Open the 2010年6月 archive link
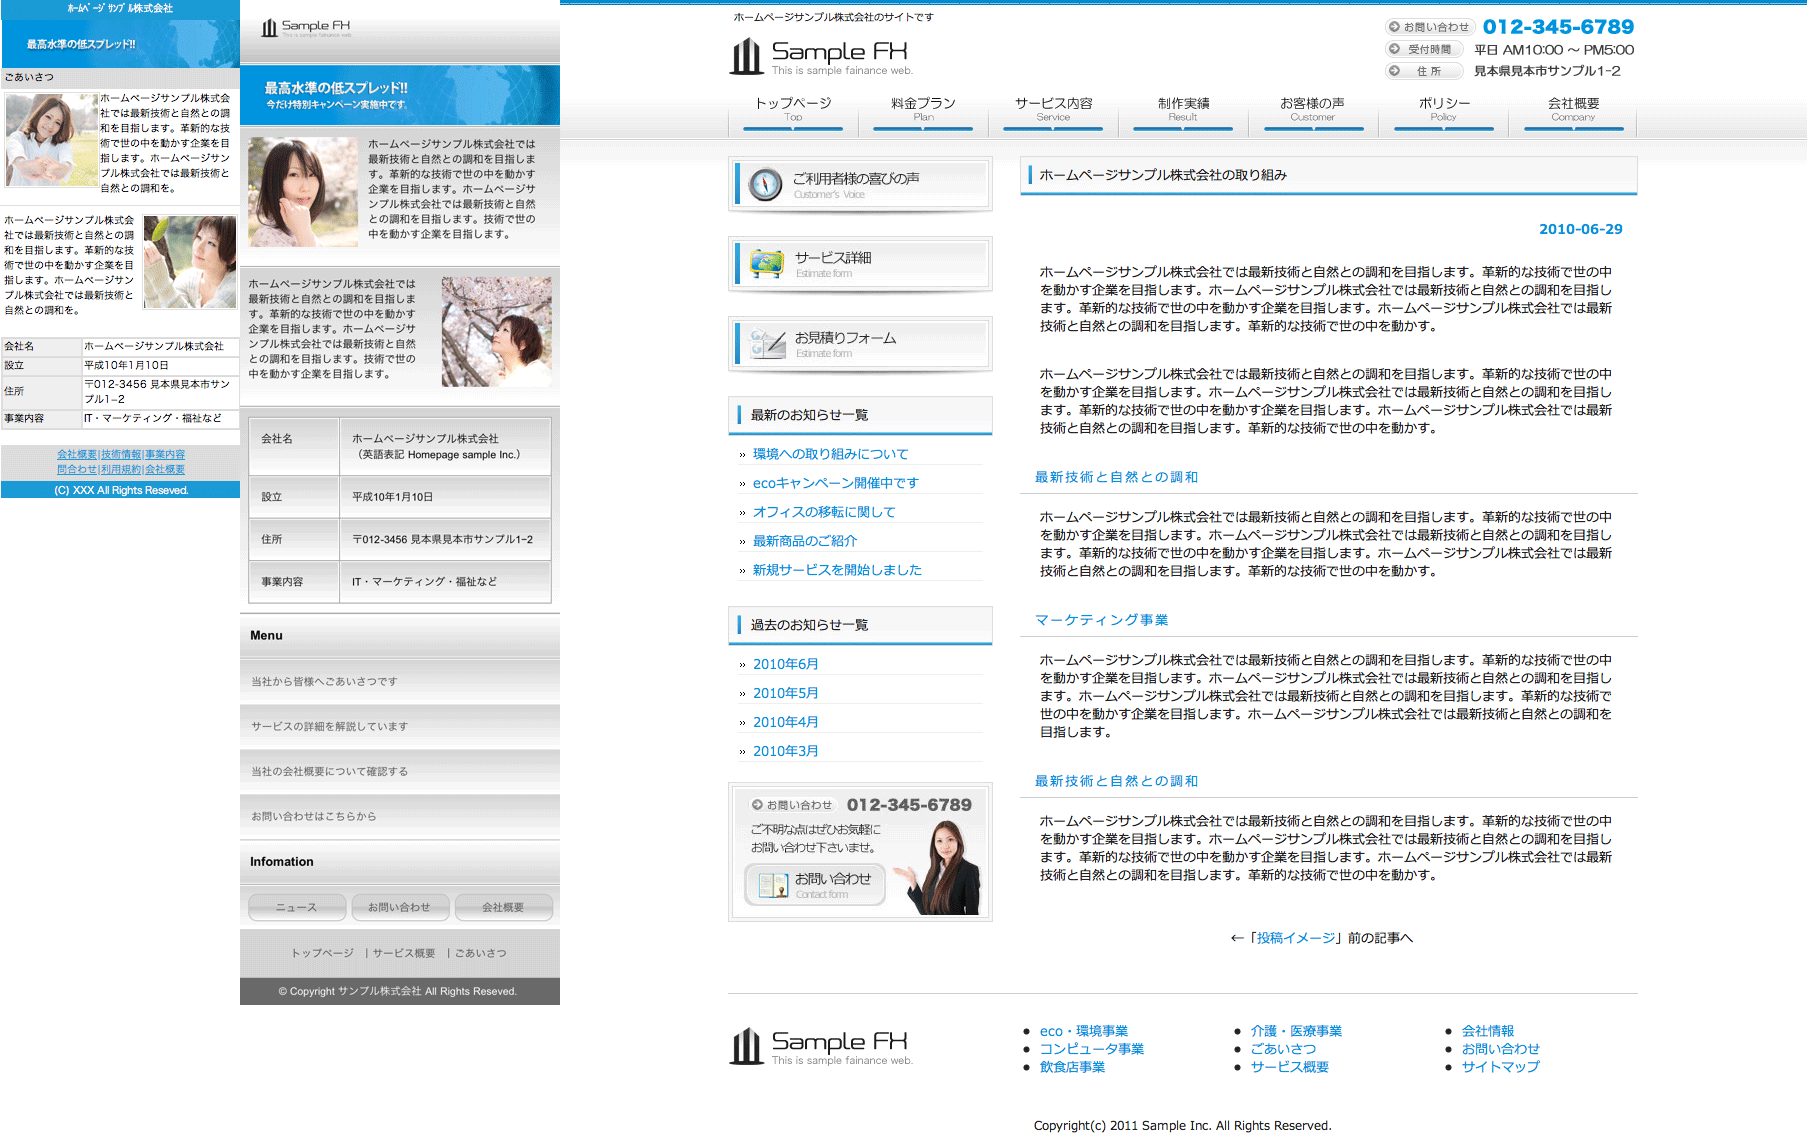Screen dimensions: 1807x1137 point(785,664)
